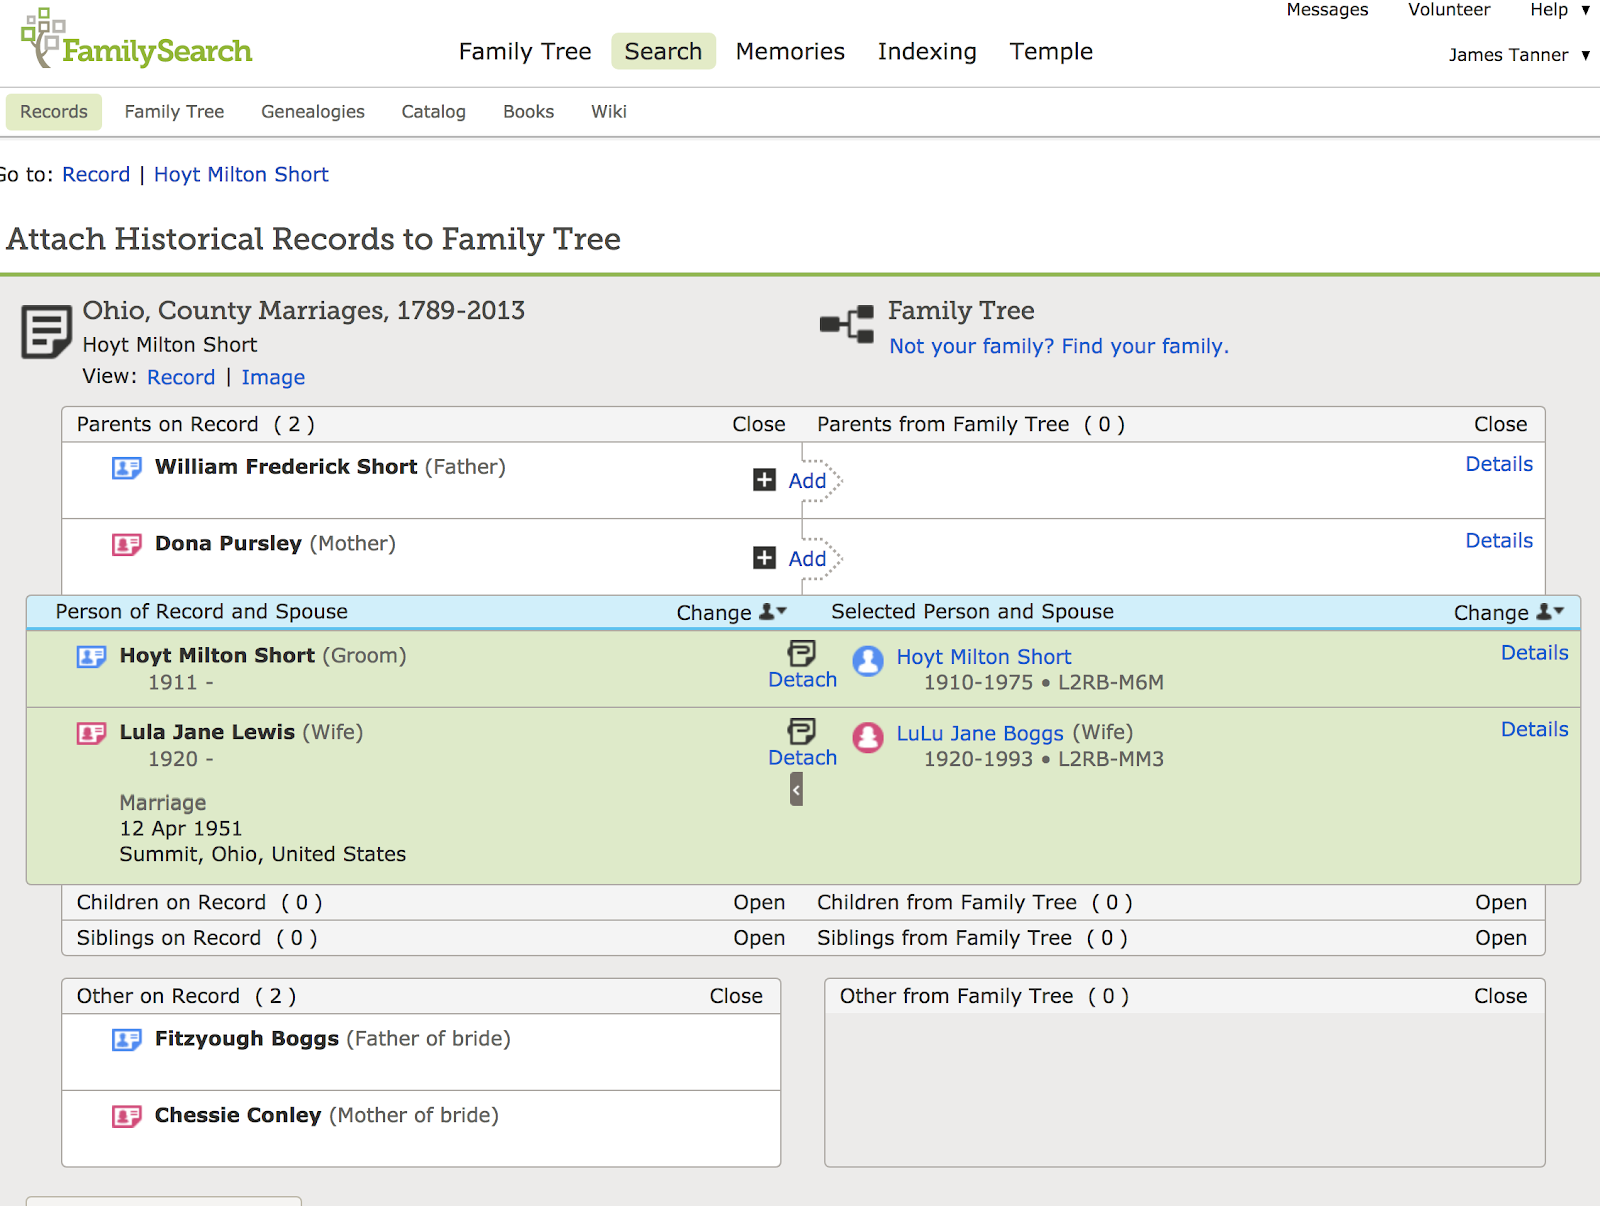Click the FamilySearch logo

coord(137,40)
